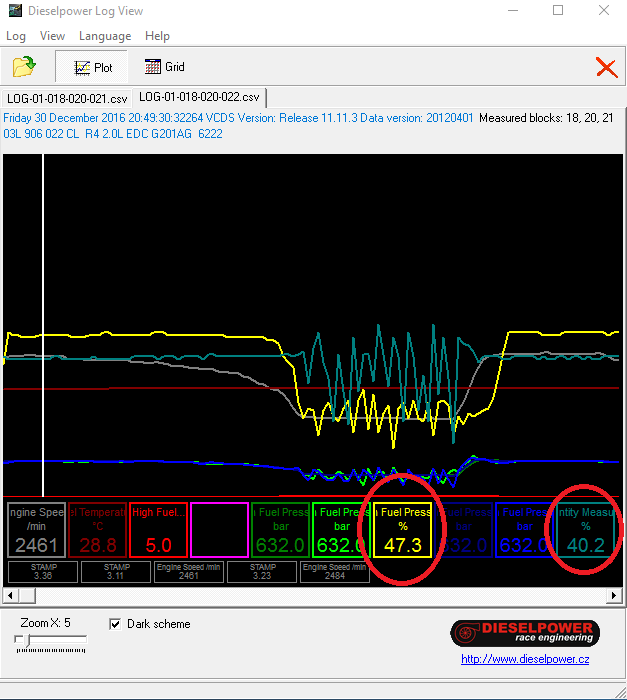Screen dimensions: 627x700
Task: Open the View menu
Action: [52, 36]
